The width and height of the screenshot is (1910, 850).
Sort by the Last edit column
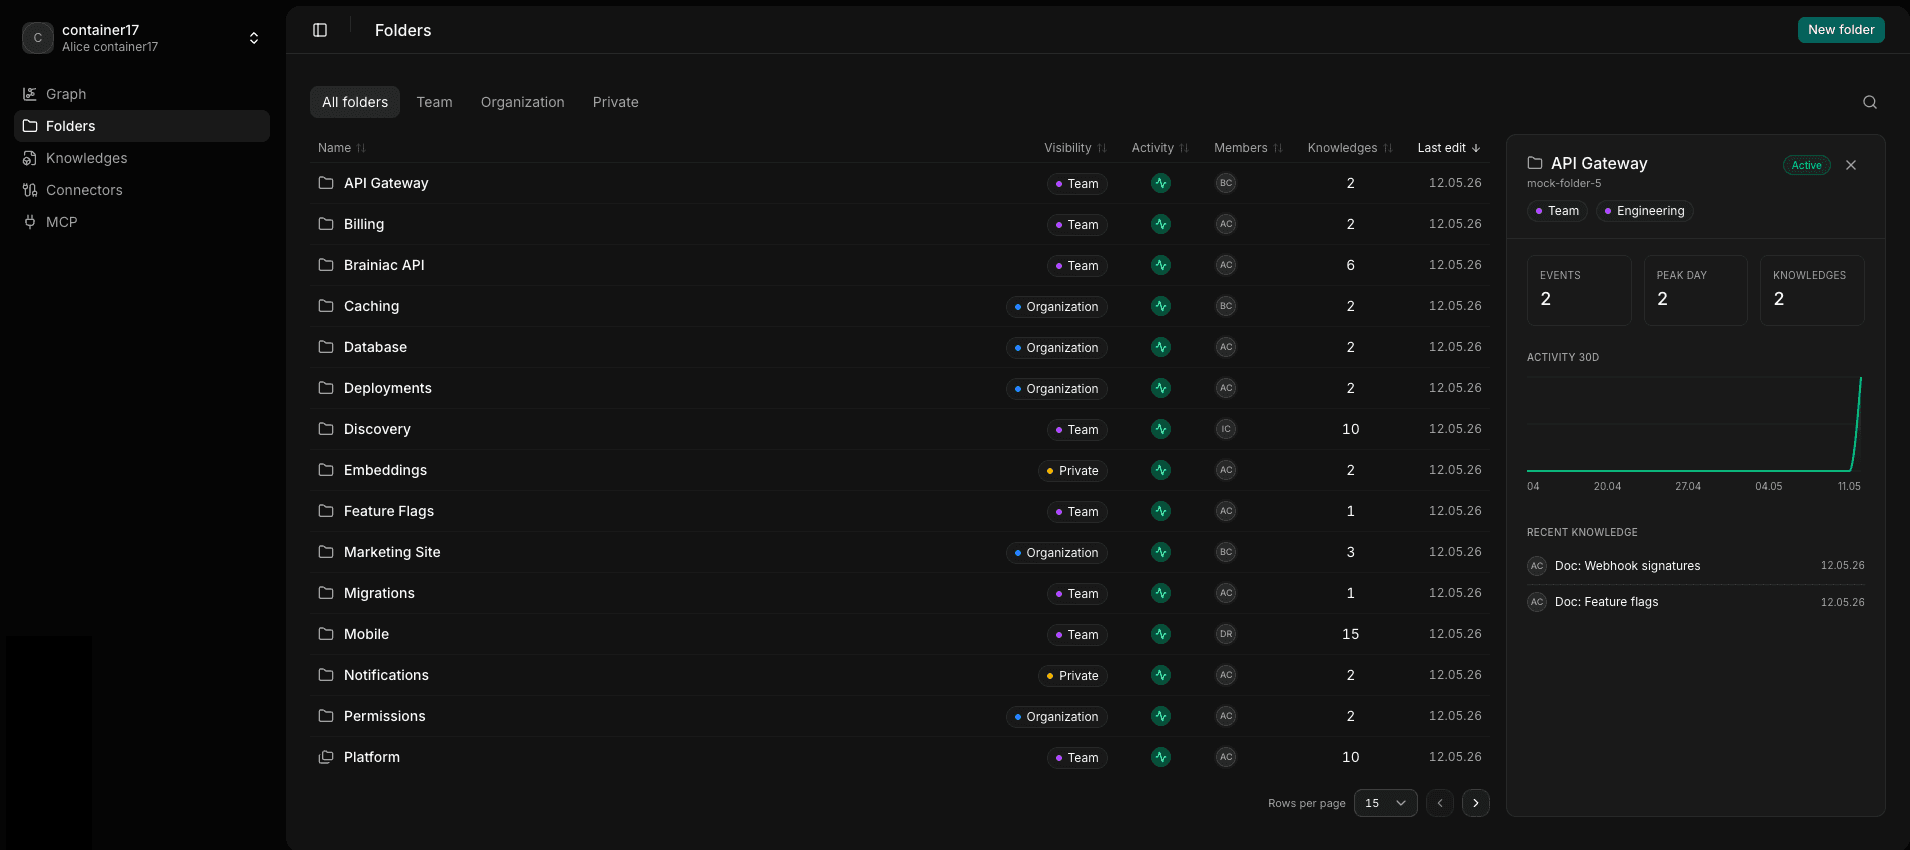pyautogui.click(x=1449, y=148)
